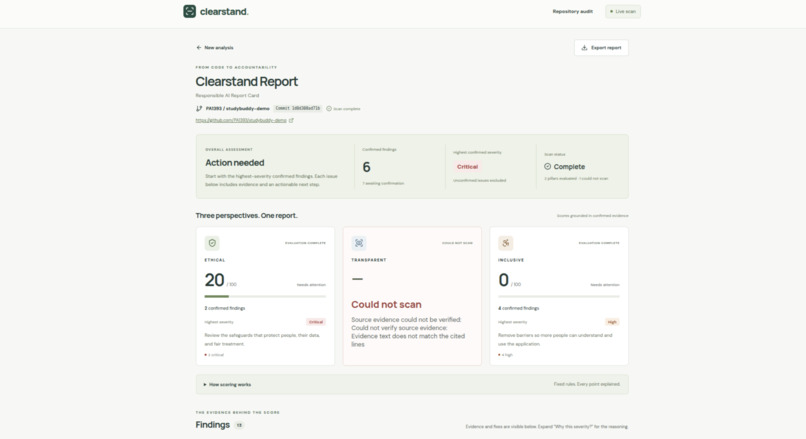Expand the How scoring works section

(412, 385)
